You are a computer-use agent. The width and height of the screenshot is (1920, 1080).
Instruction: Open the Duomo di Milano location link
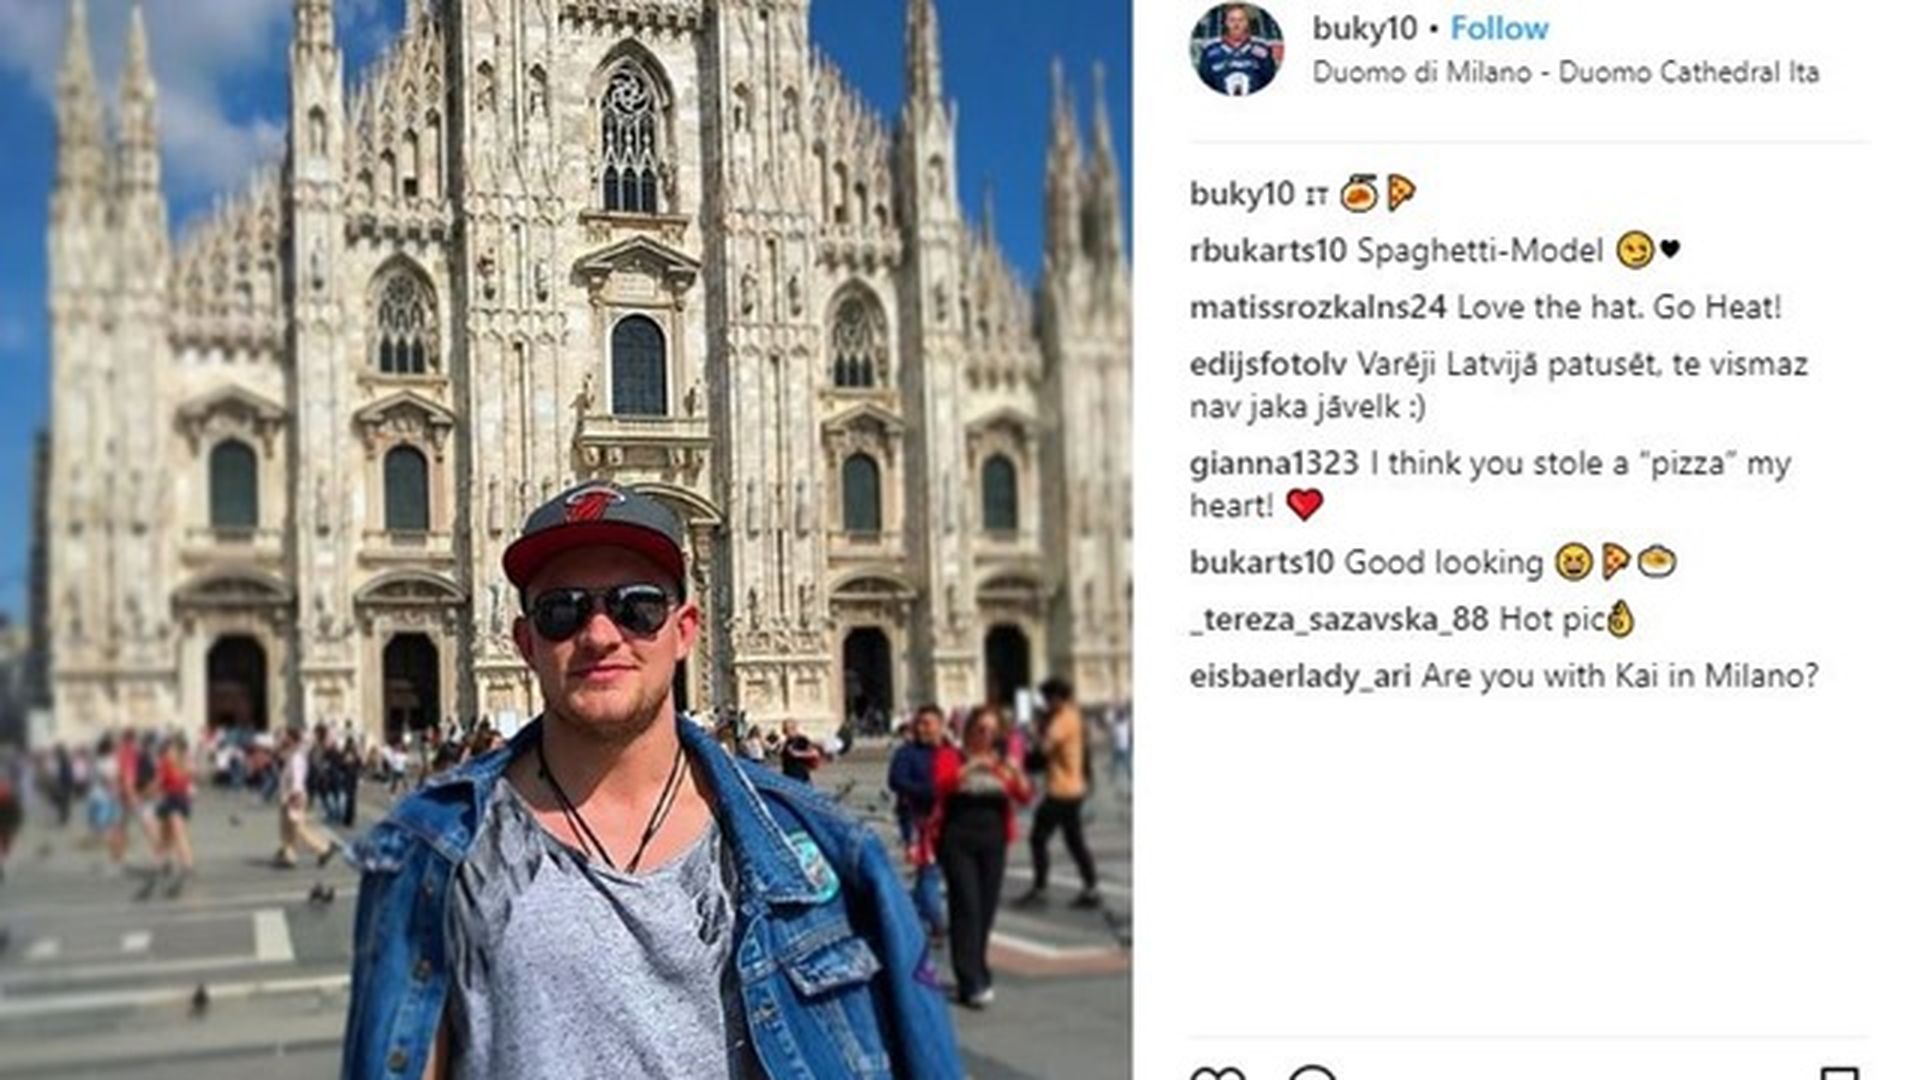tap(1565, 72)
